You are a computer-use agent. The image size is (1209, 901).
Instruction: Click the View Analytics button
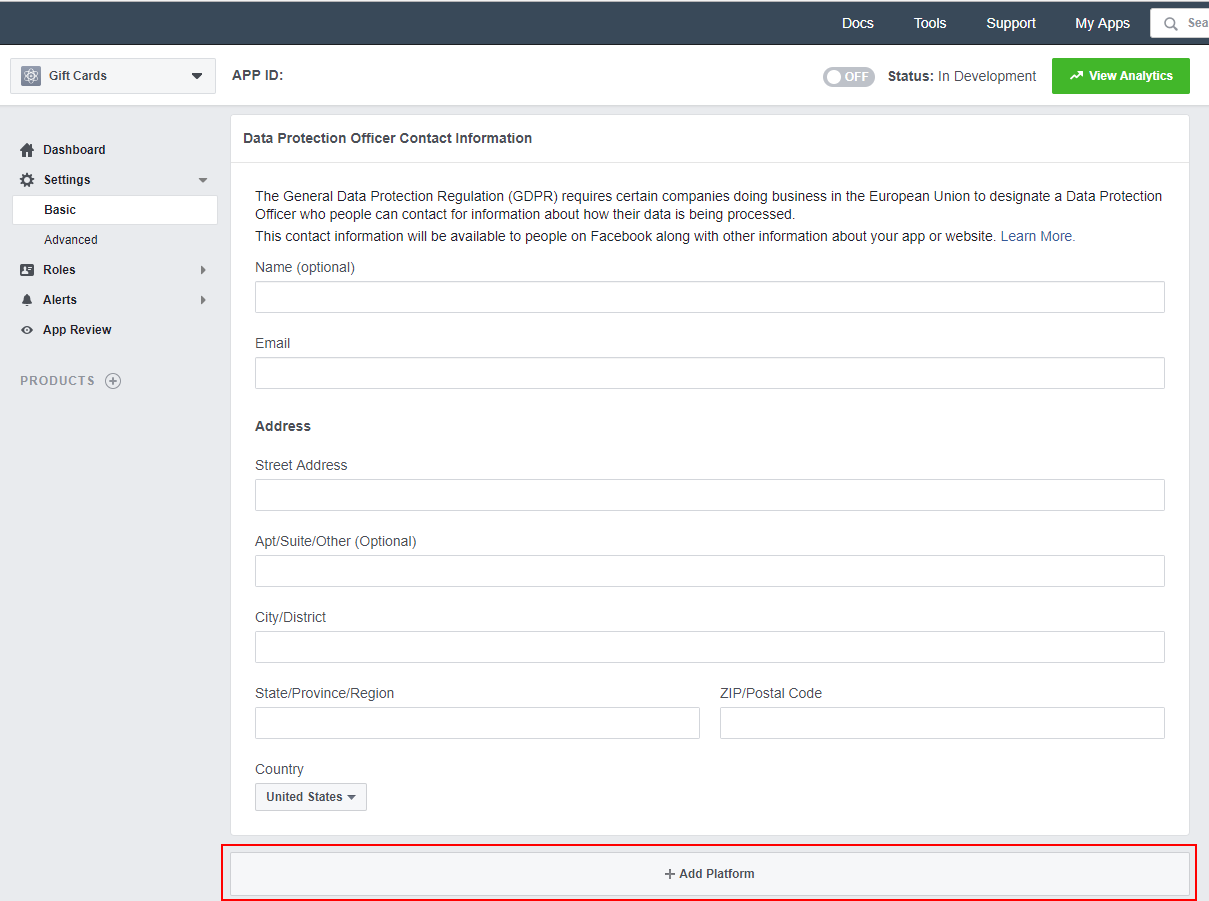1120,76
